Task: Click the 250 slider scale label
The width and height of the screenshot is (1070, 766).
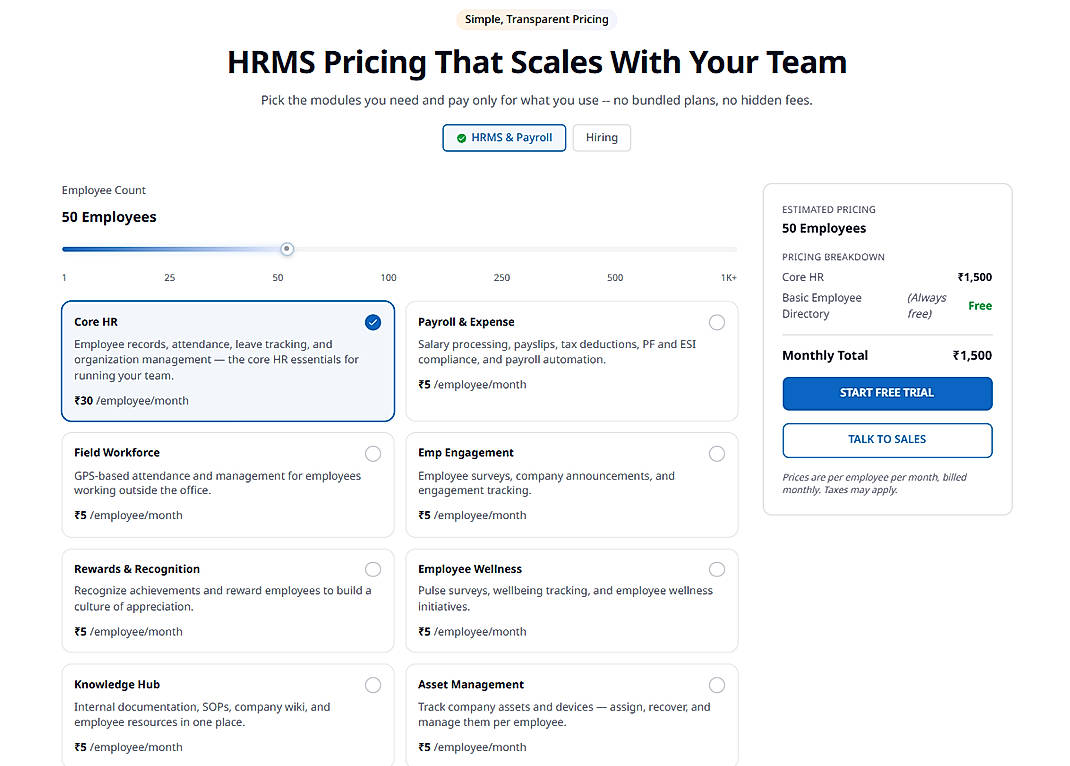Action: click(502, 278)
